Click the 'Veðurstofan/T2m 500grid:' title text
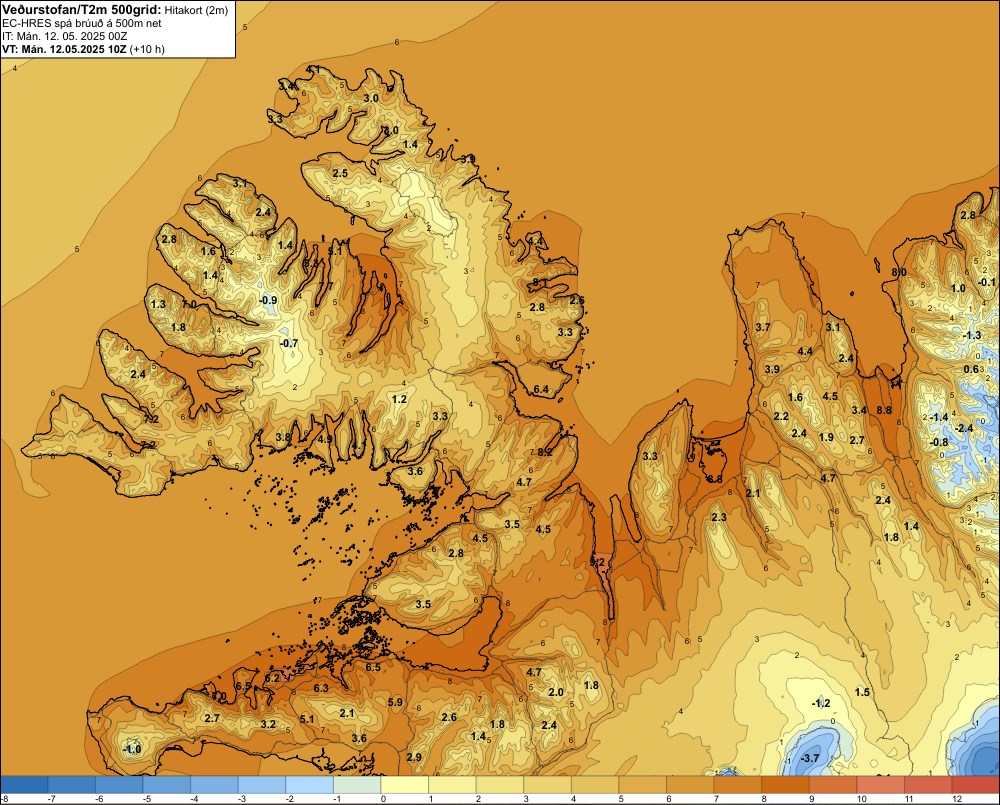The image size is (1000, 805). coord(82,9)
